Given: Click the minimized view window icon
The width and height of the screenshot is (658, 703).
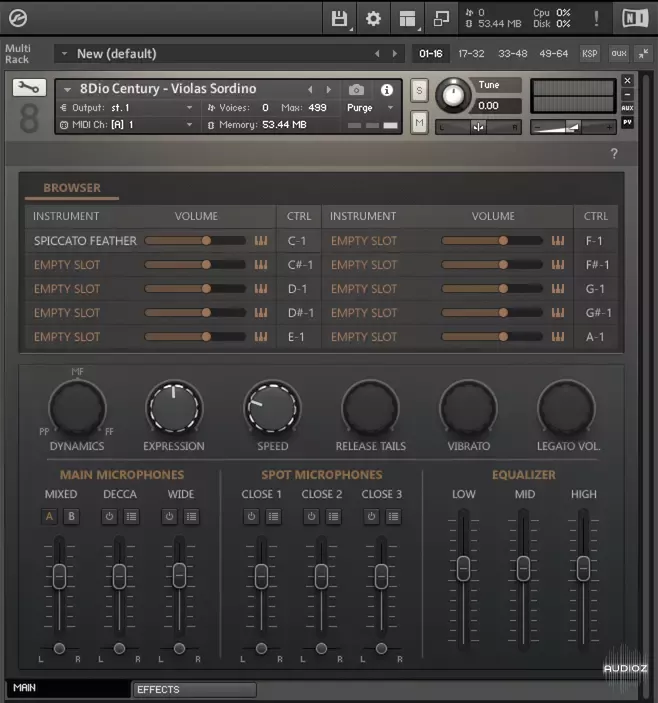Looking at the screenshot, I should tap(441, 19).
